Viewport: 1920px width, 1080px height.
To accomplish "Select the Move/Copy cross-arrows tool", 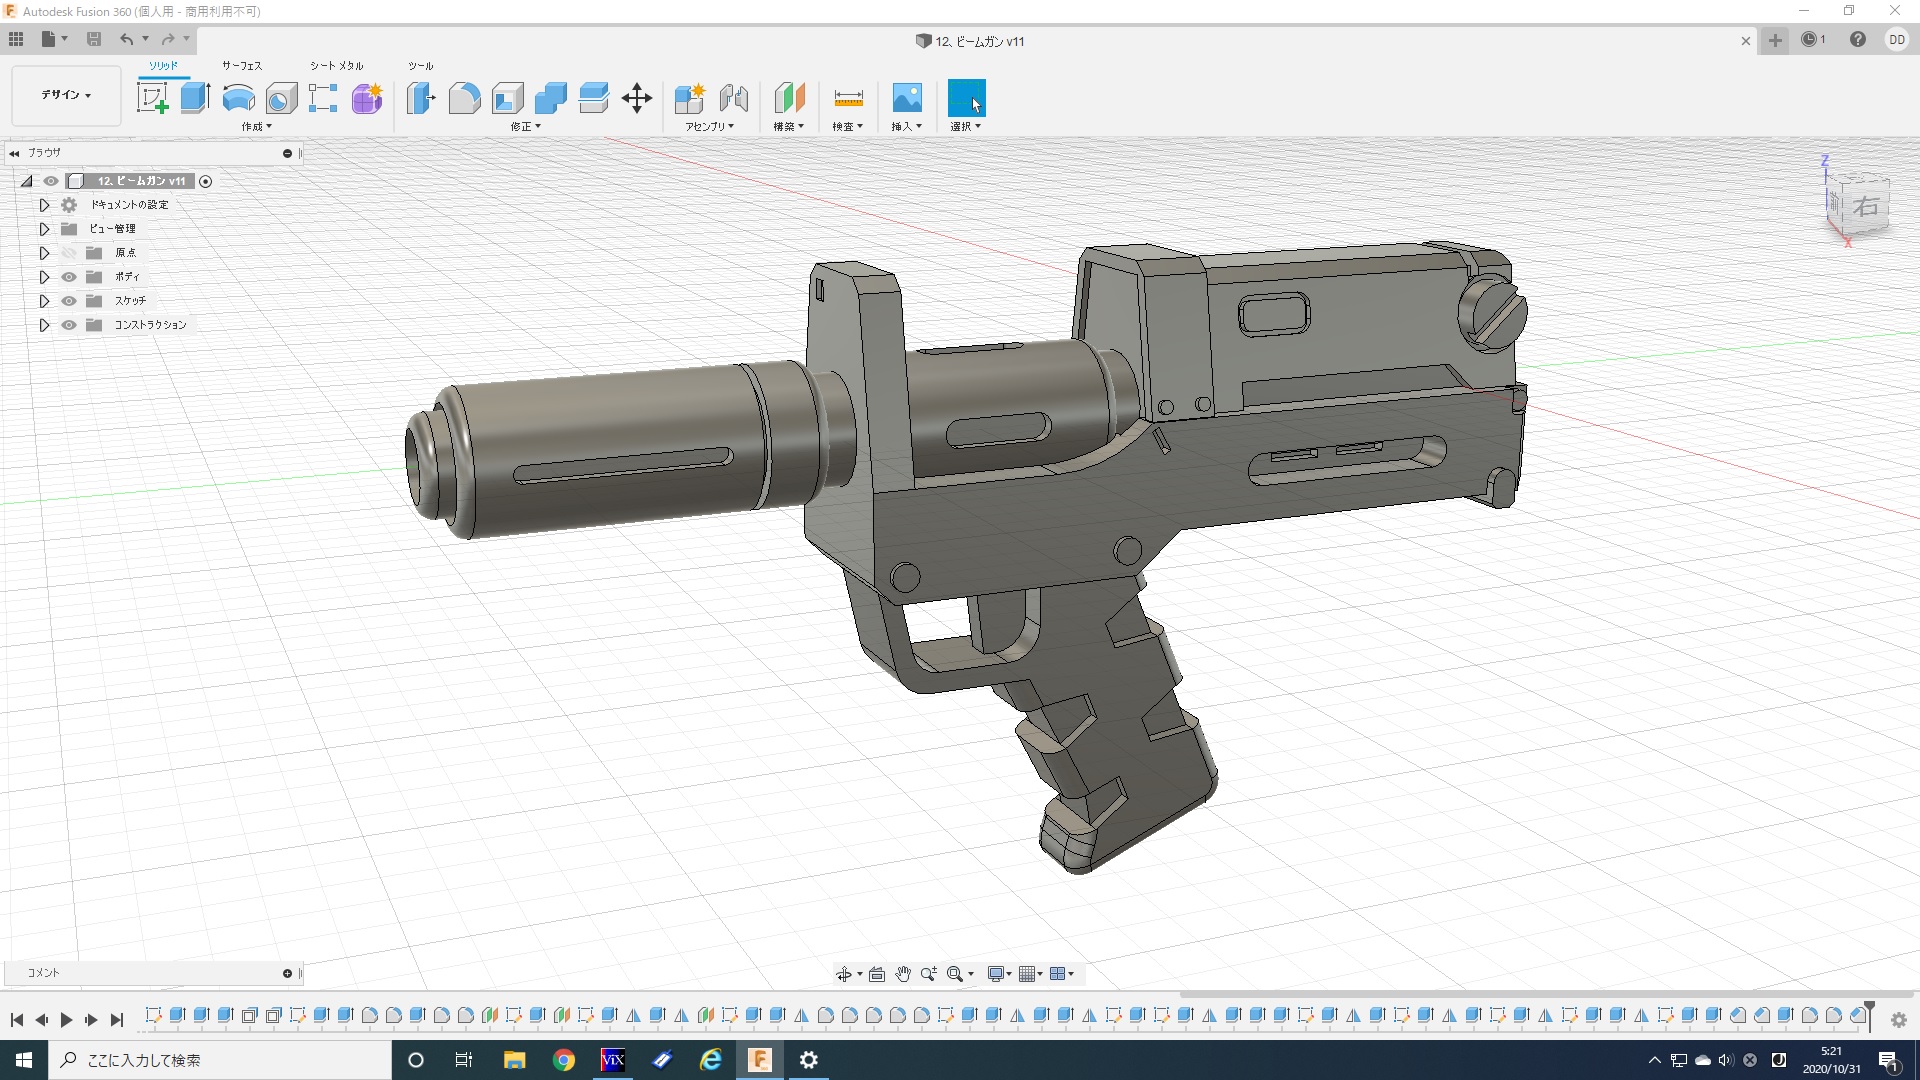I will [636, 98].
